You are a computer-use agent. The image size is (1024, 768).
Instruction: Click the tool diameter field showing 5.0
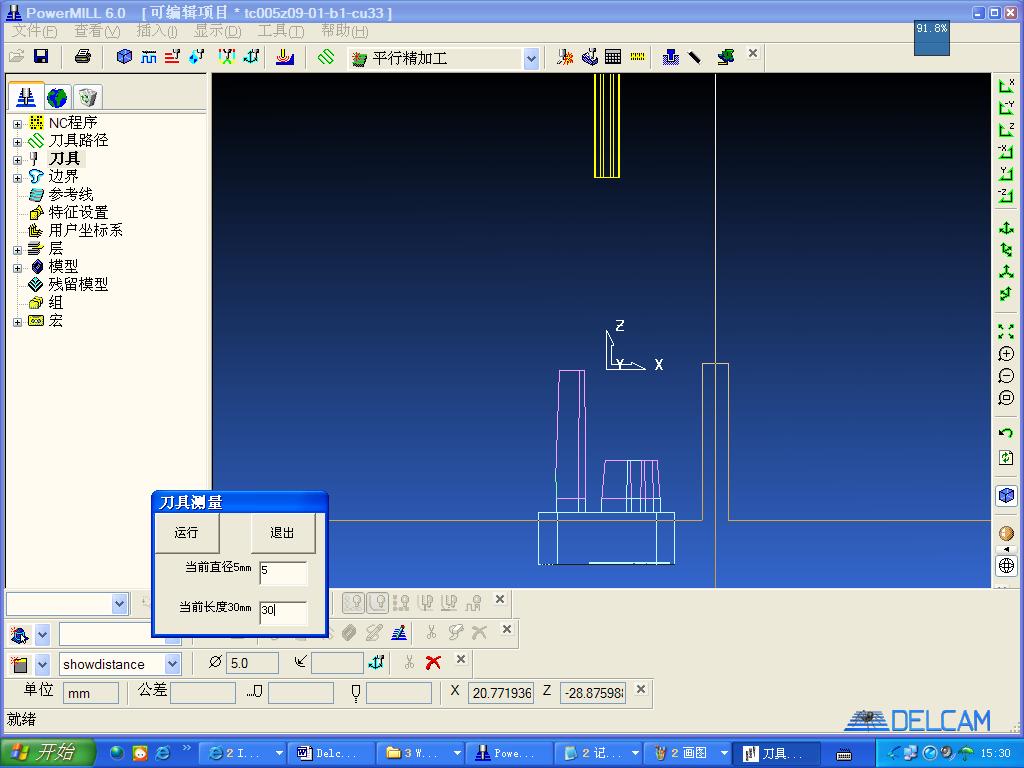coord(252,663)
